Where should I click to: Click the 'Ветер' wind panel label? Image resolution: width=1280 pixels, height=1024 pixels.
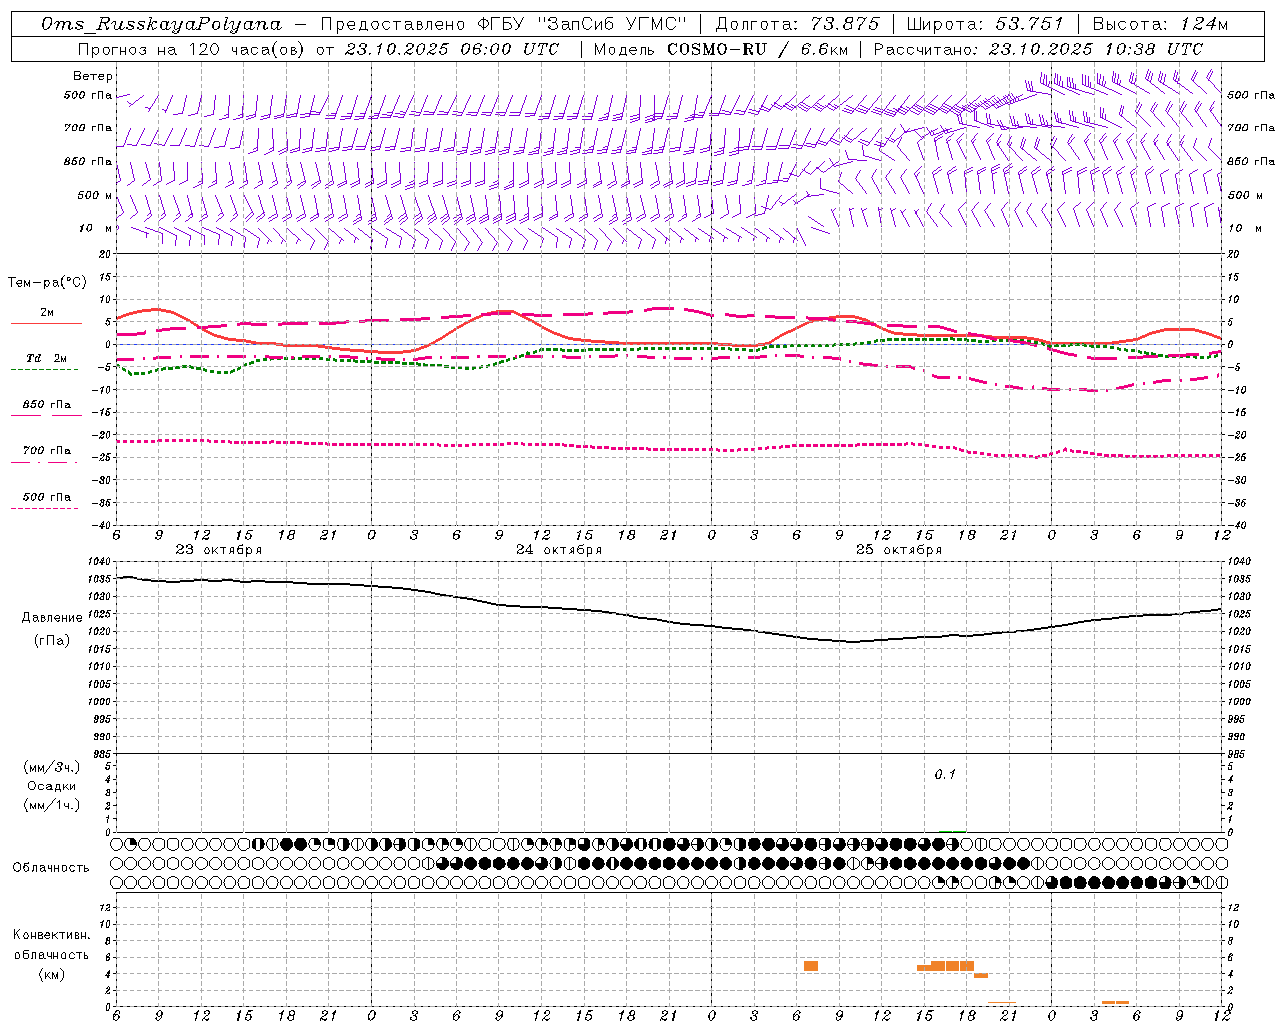(93, 76)
